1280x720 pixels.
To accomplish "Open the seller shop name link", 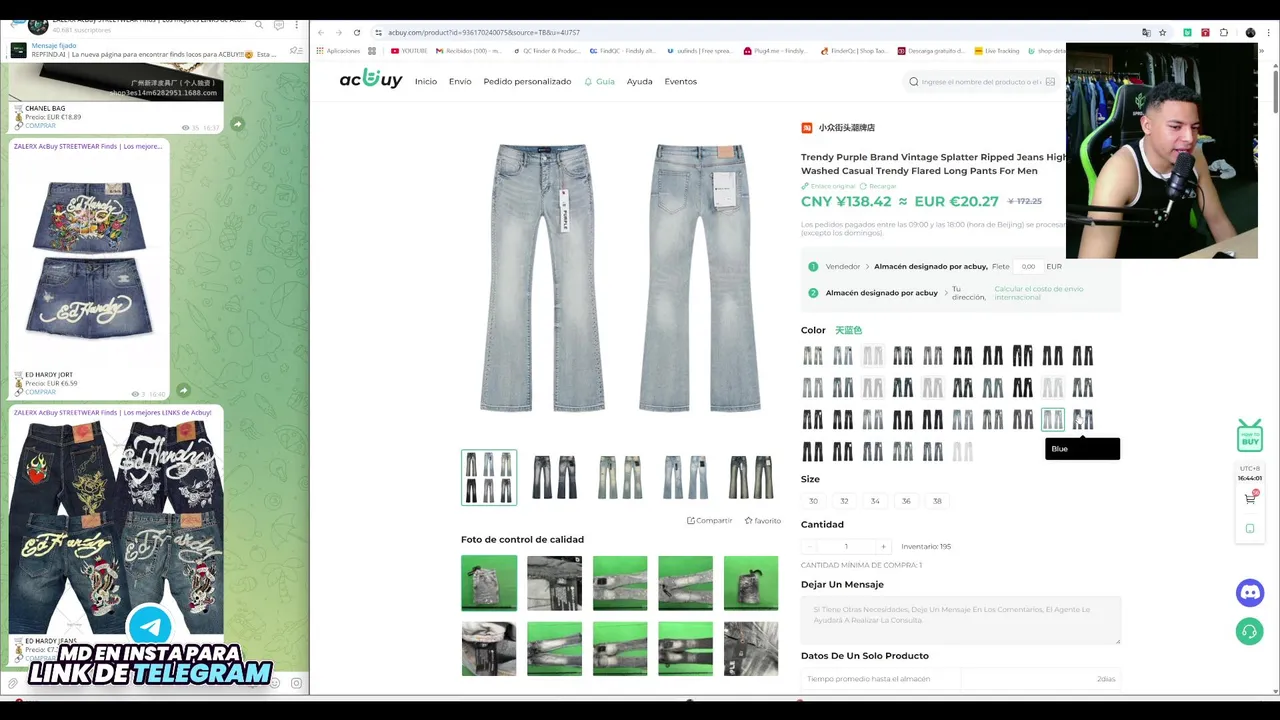I will click(846, 128).
